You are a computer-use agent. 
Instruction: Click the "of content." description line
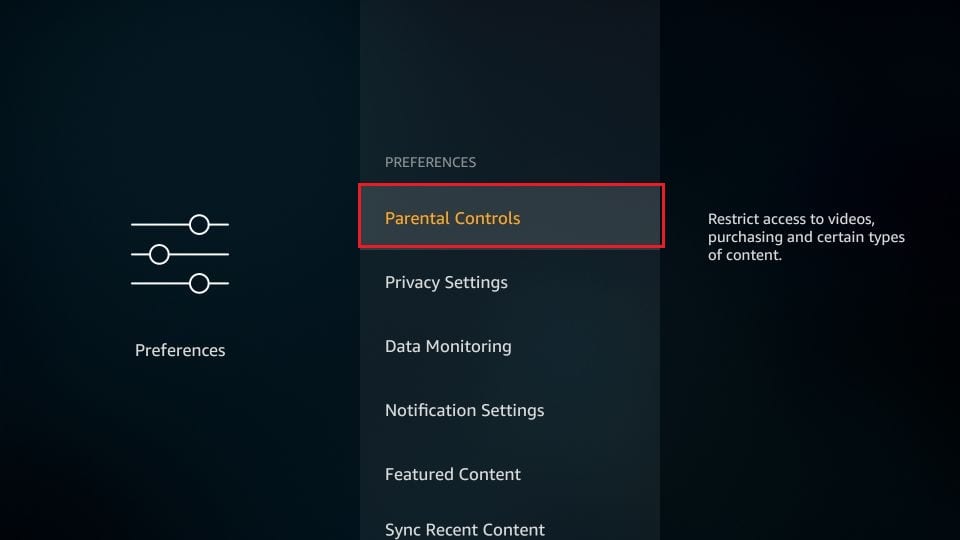click(744, 255)
